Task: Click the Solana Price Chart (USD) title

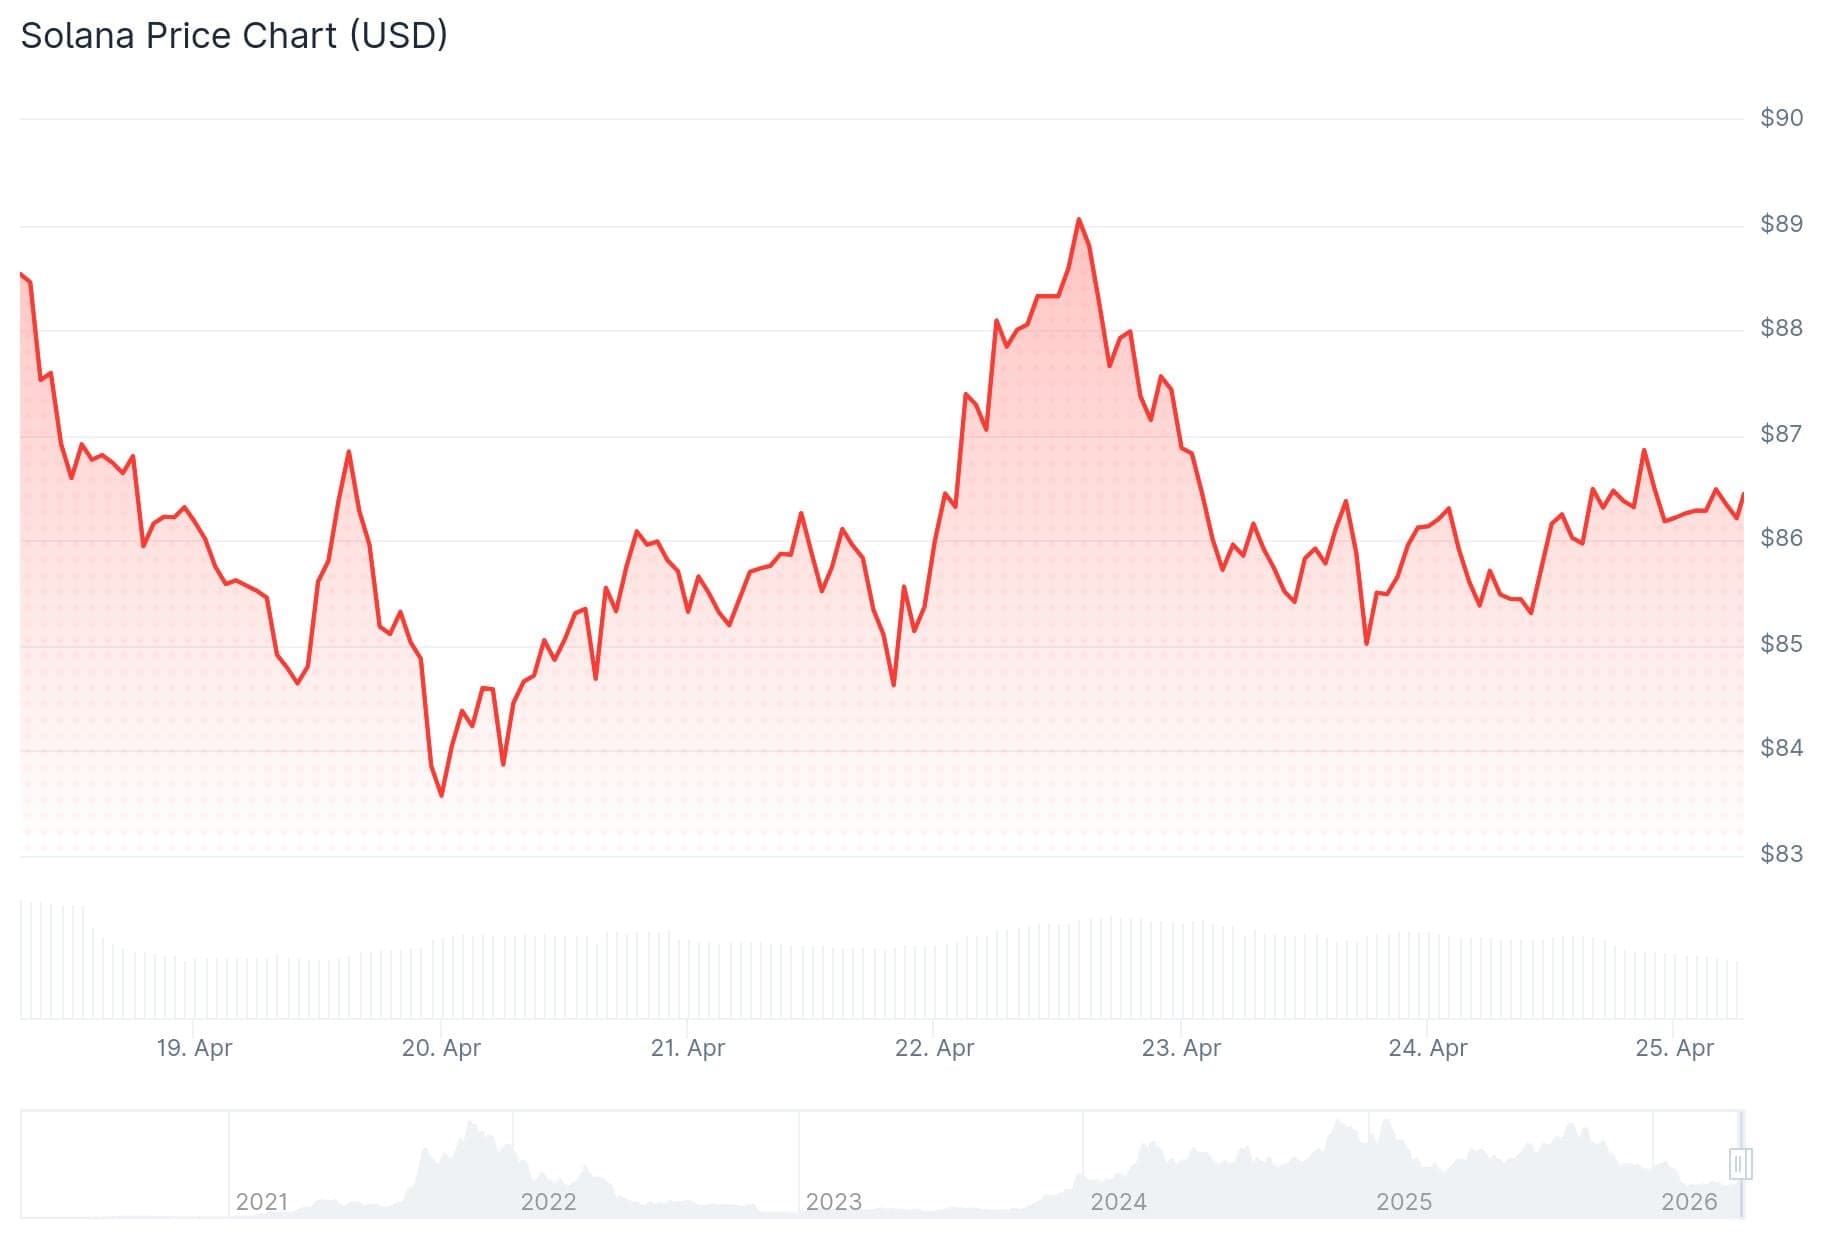Action: (233, 36)
